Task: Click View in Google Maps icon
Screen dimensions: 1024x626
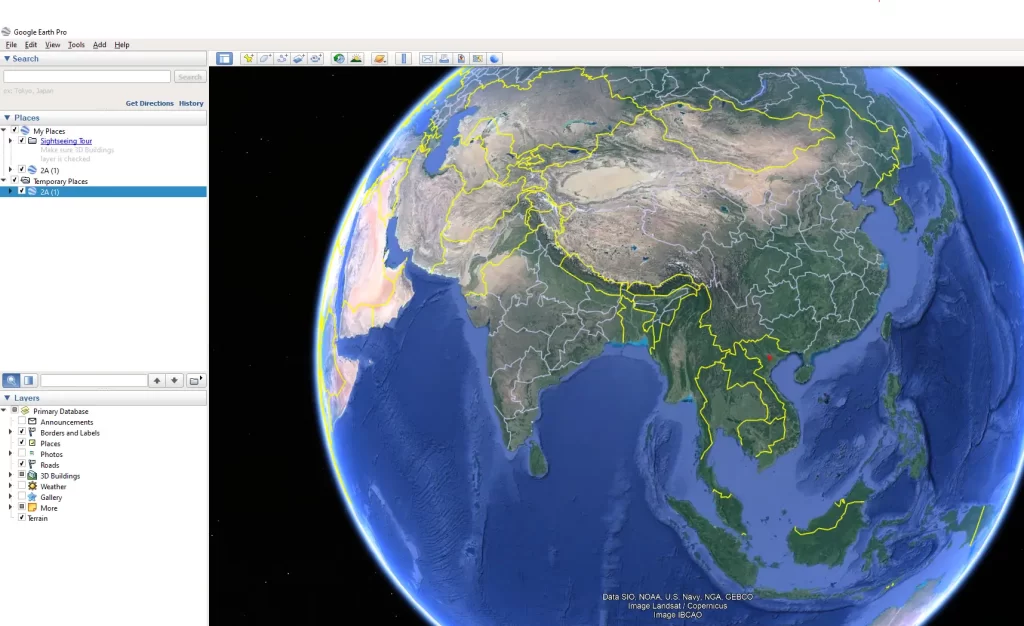Action: 478,59
